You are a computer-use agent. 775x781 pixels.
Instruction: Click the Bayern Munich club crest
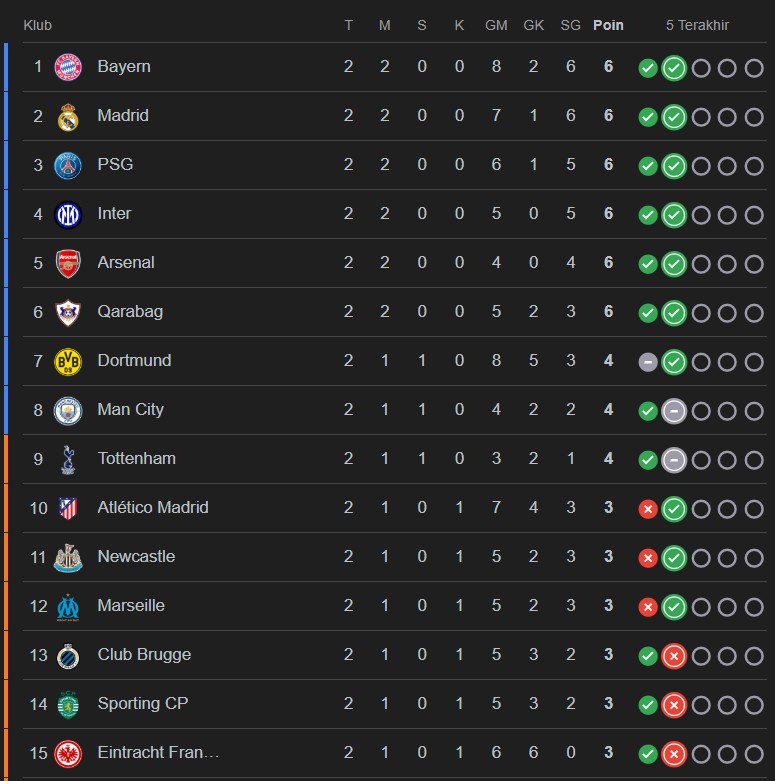(68, 67)
